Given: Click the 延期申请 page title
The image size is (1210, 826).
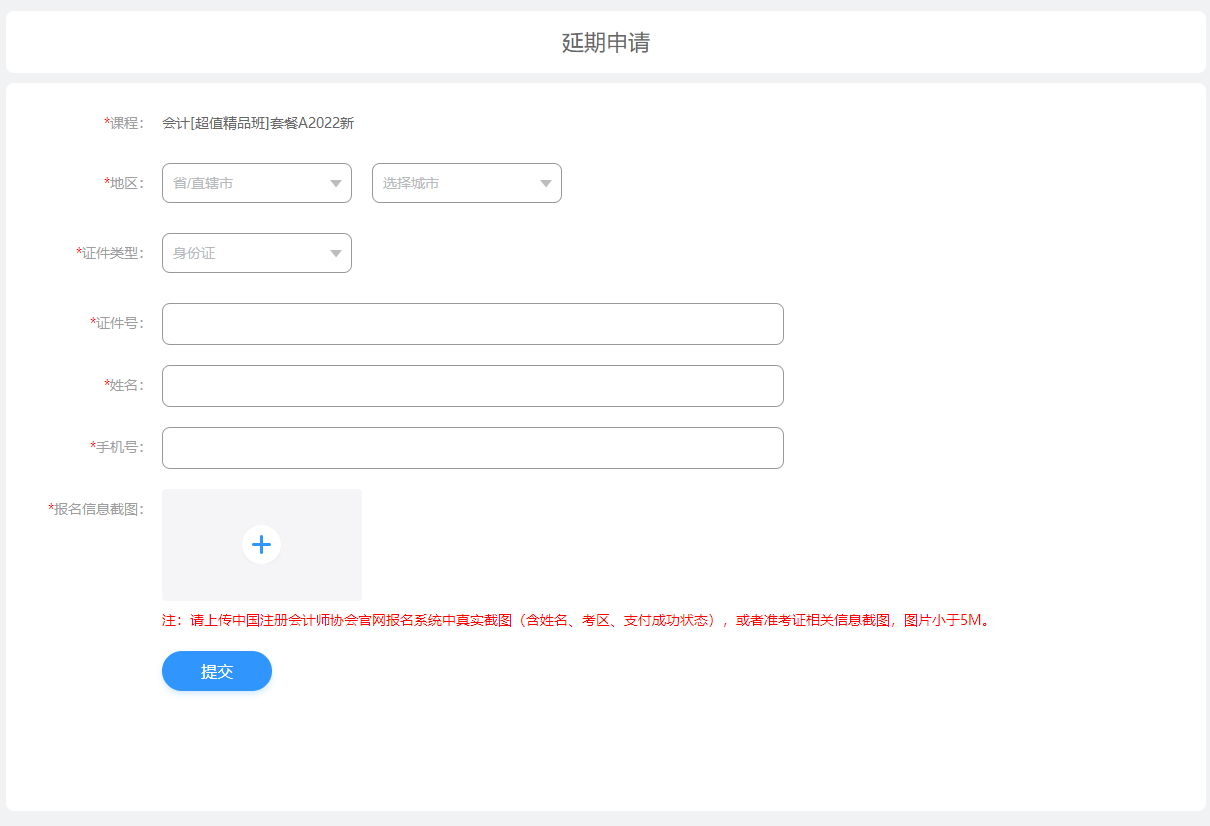Looking at the screenshot, I should click(604, 42).
